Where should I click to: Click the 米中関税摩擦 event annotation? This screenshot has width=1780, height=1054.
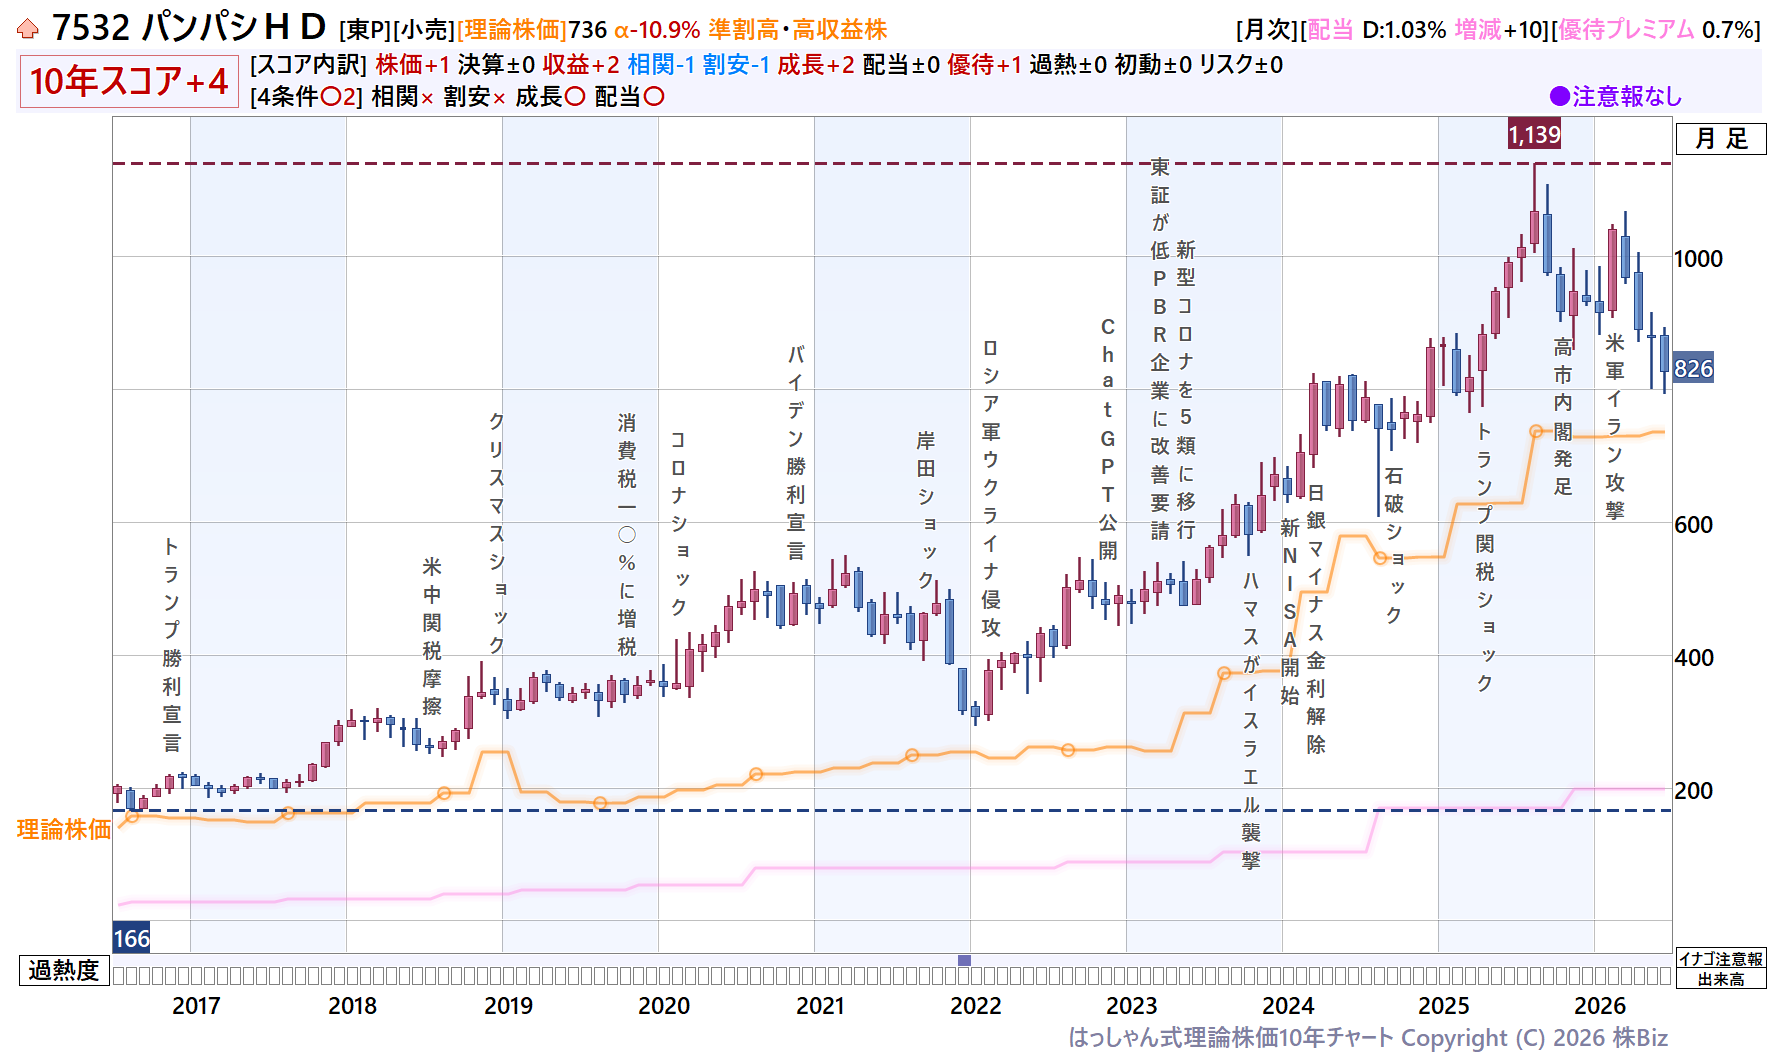coord(432,636)
